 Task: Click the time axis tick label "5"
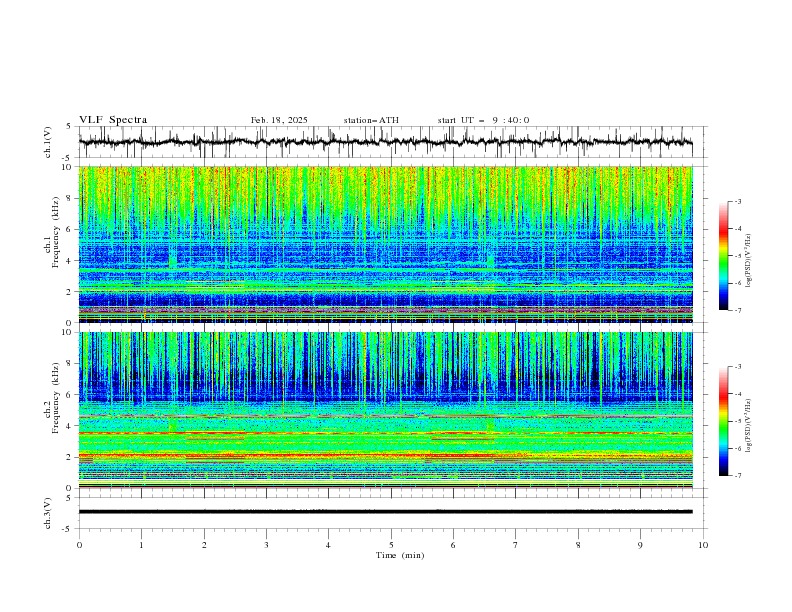[391, 545]
